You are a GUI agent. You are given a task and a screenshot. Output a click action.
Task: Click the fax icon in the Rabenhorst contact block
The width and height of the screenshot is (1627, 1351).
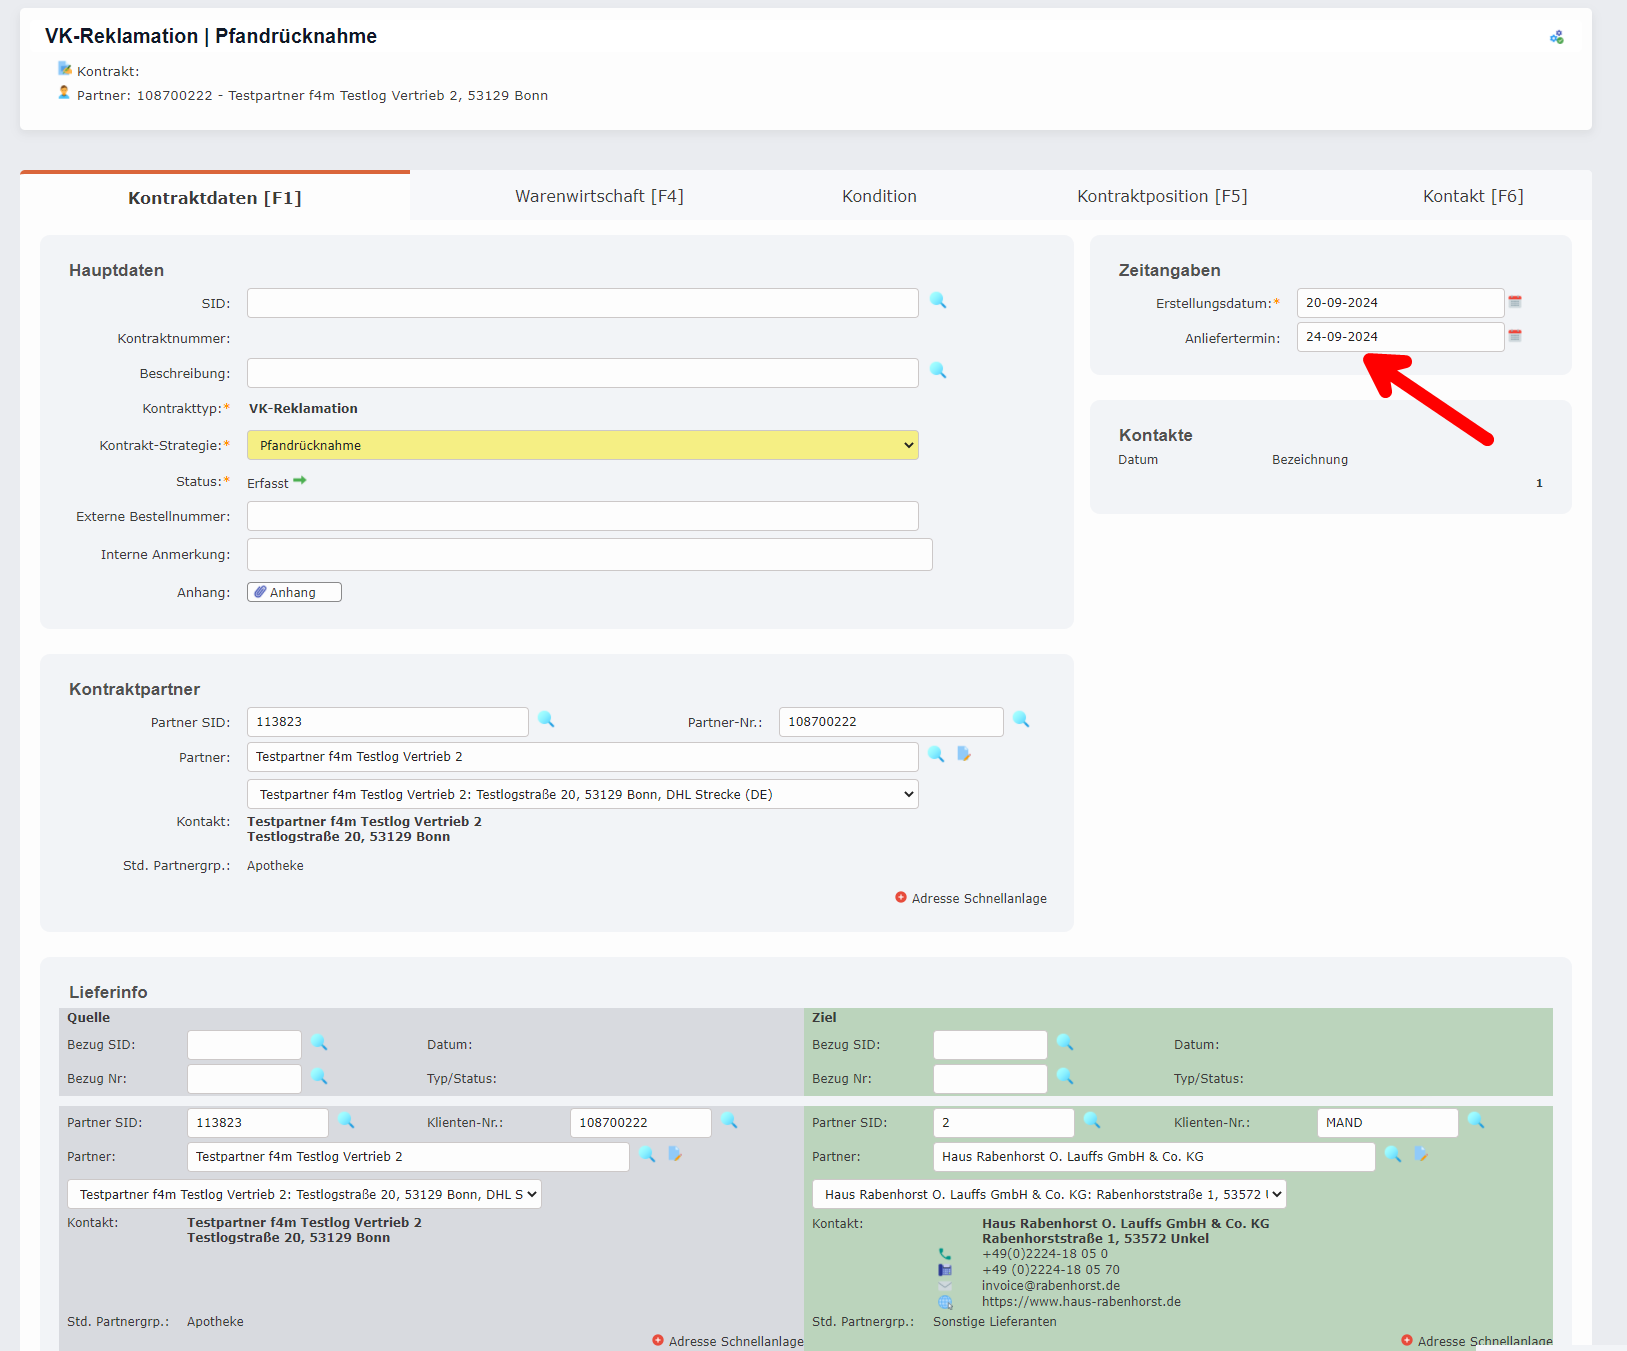944,1269
